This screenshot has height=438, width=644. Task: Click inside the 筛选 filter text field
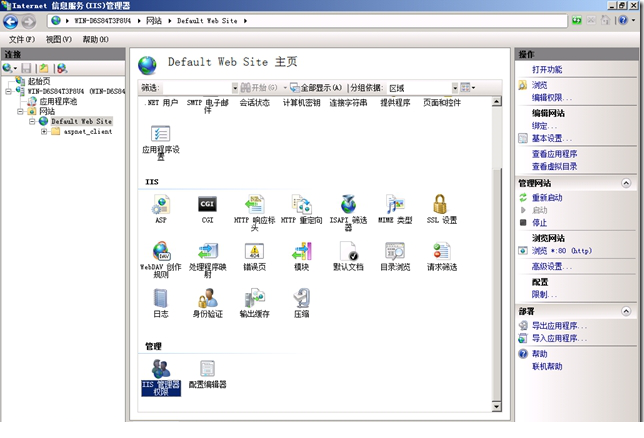click(x=197, y=88)
